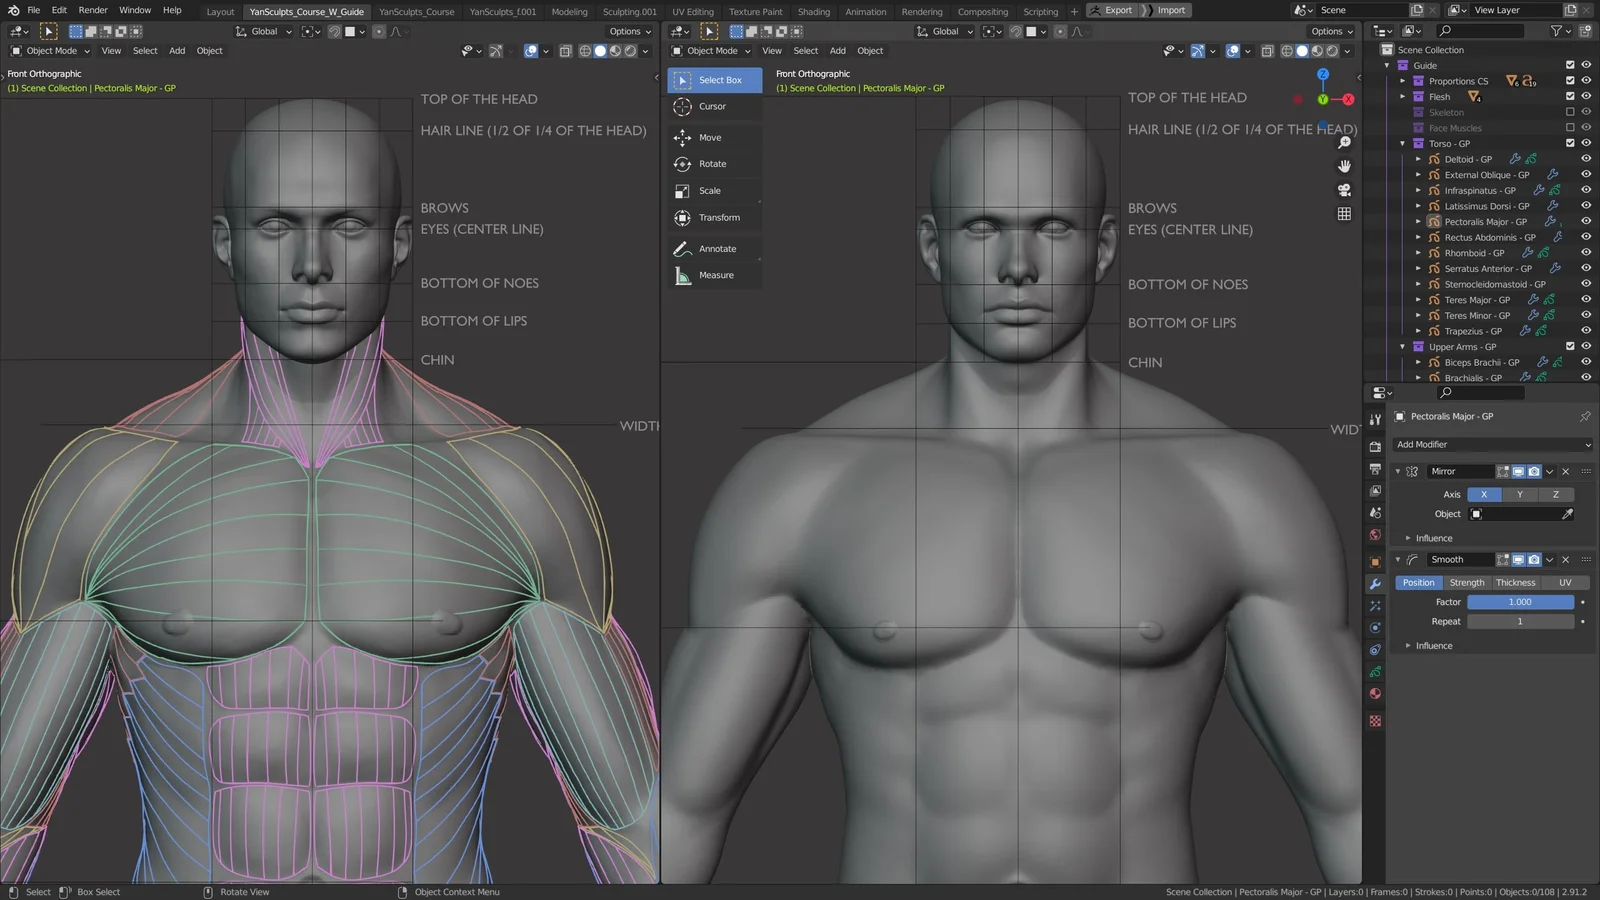Select the Y axis in the Mirror modifier

point(1519,494)
